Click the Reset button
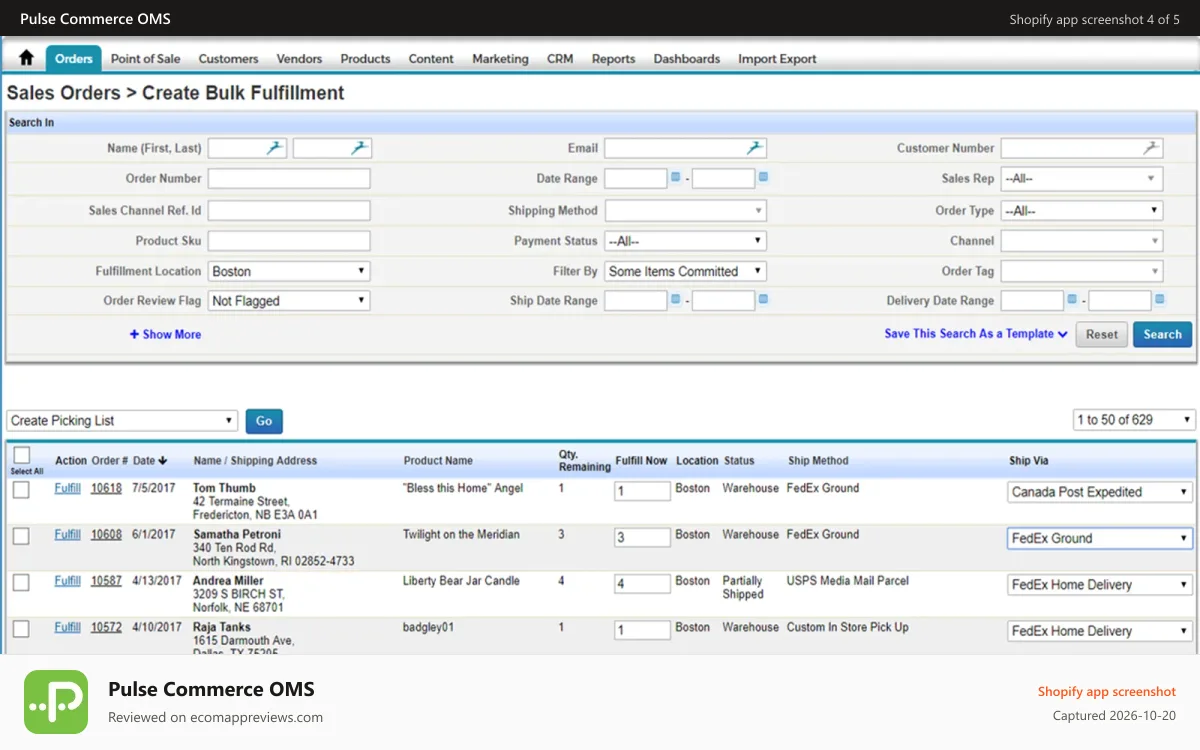The height and width of the screenshot is (750, 1200). click(x=1102, y=334)
